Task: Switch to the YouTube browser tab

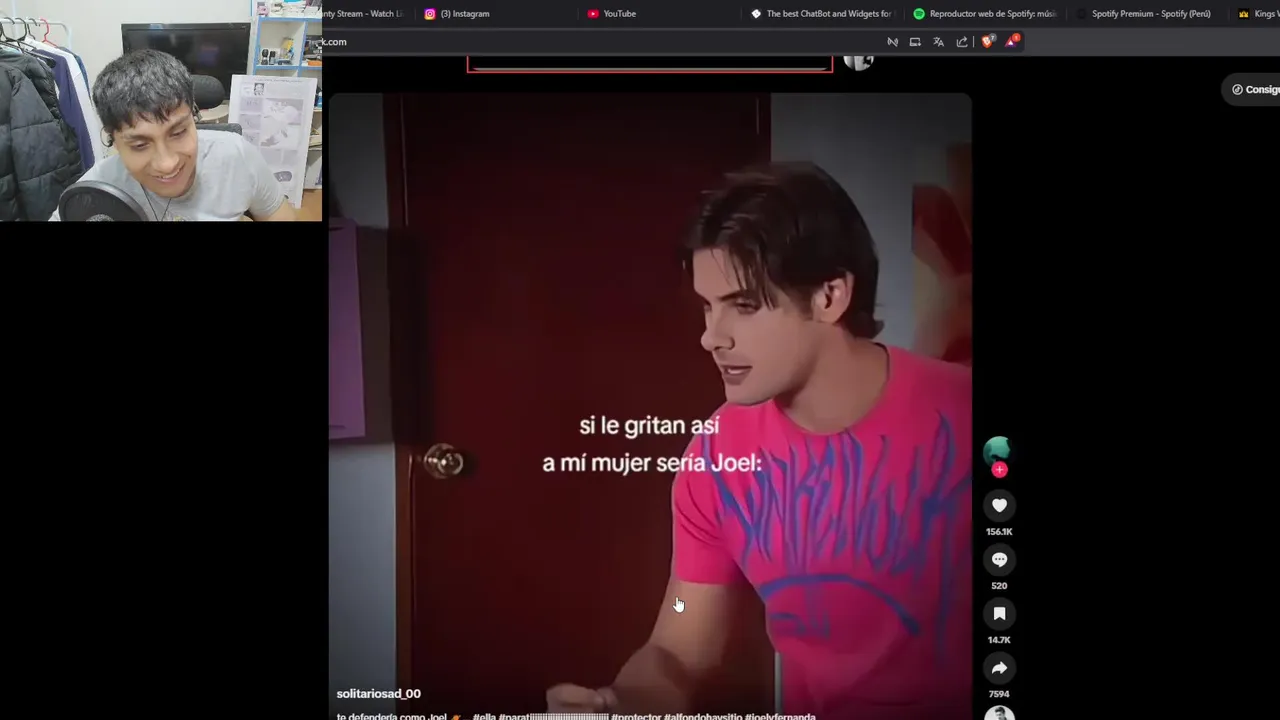Action: [660, 14]
